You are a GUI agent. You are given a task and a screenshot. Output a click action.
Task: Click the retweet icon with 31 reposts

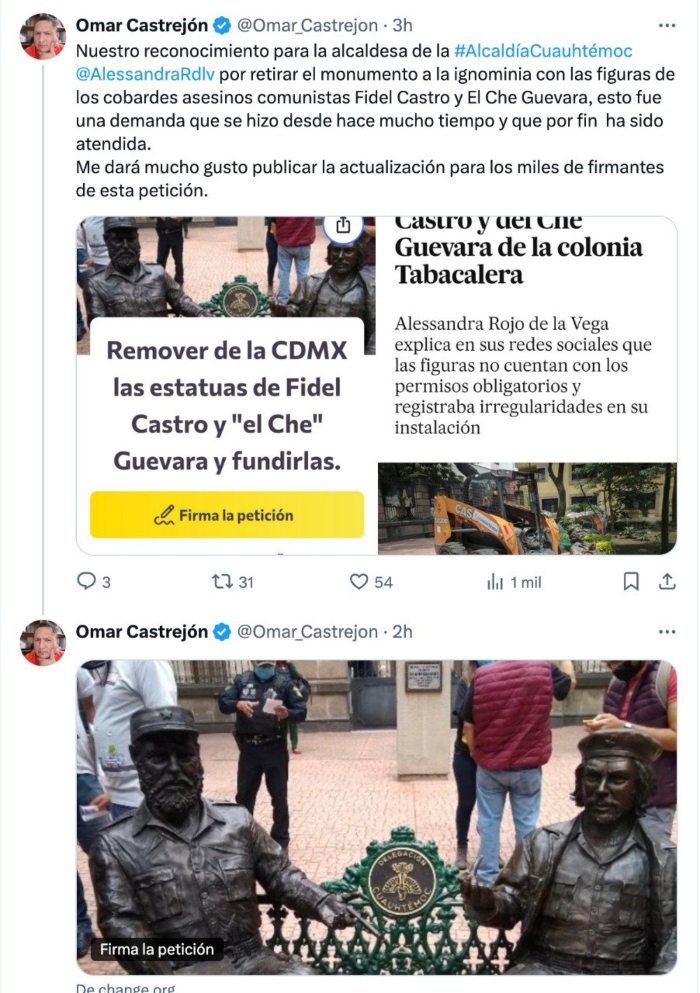[222, 581]
